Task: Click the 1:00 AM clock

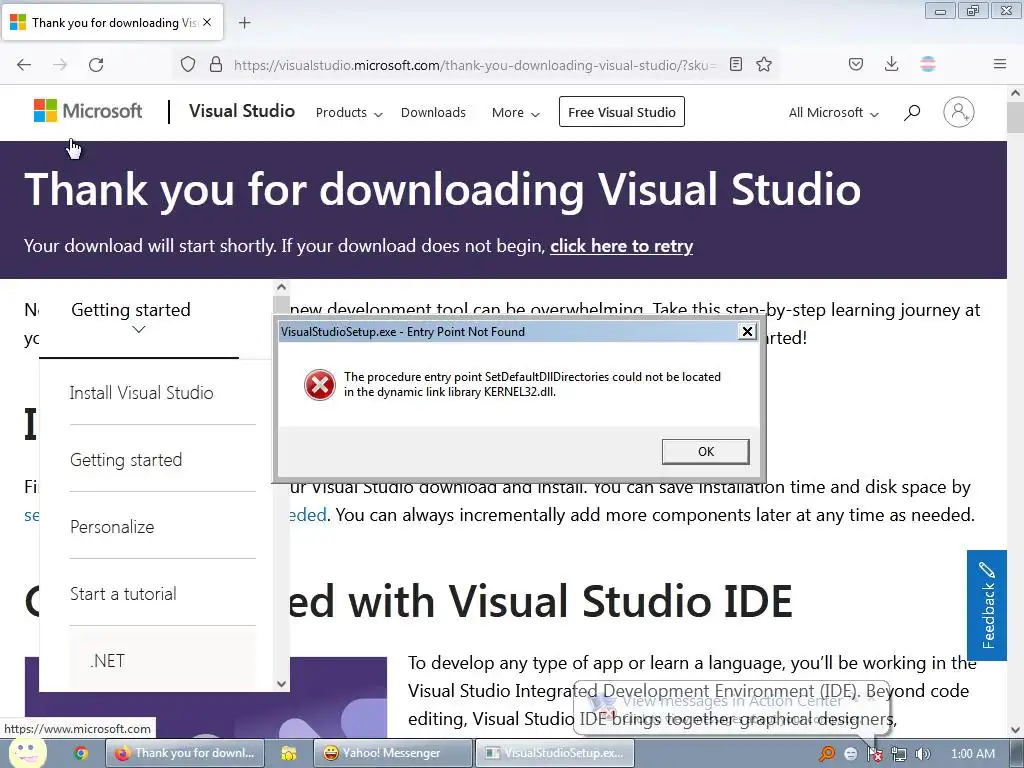Action: point(972,754)
